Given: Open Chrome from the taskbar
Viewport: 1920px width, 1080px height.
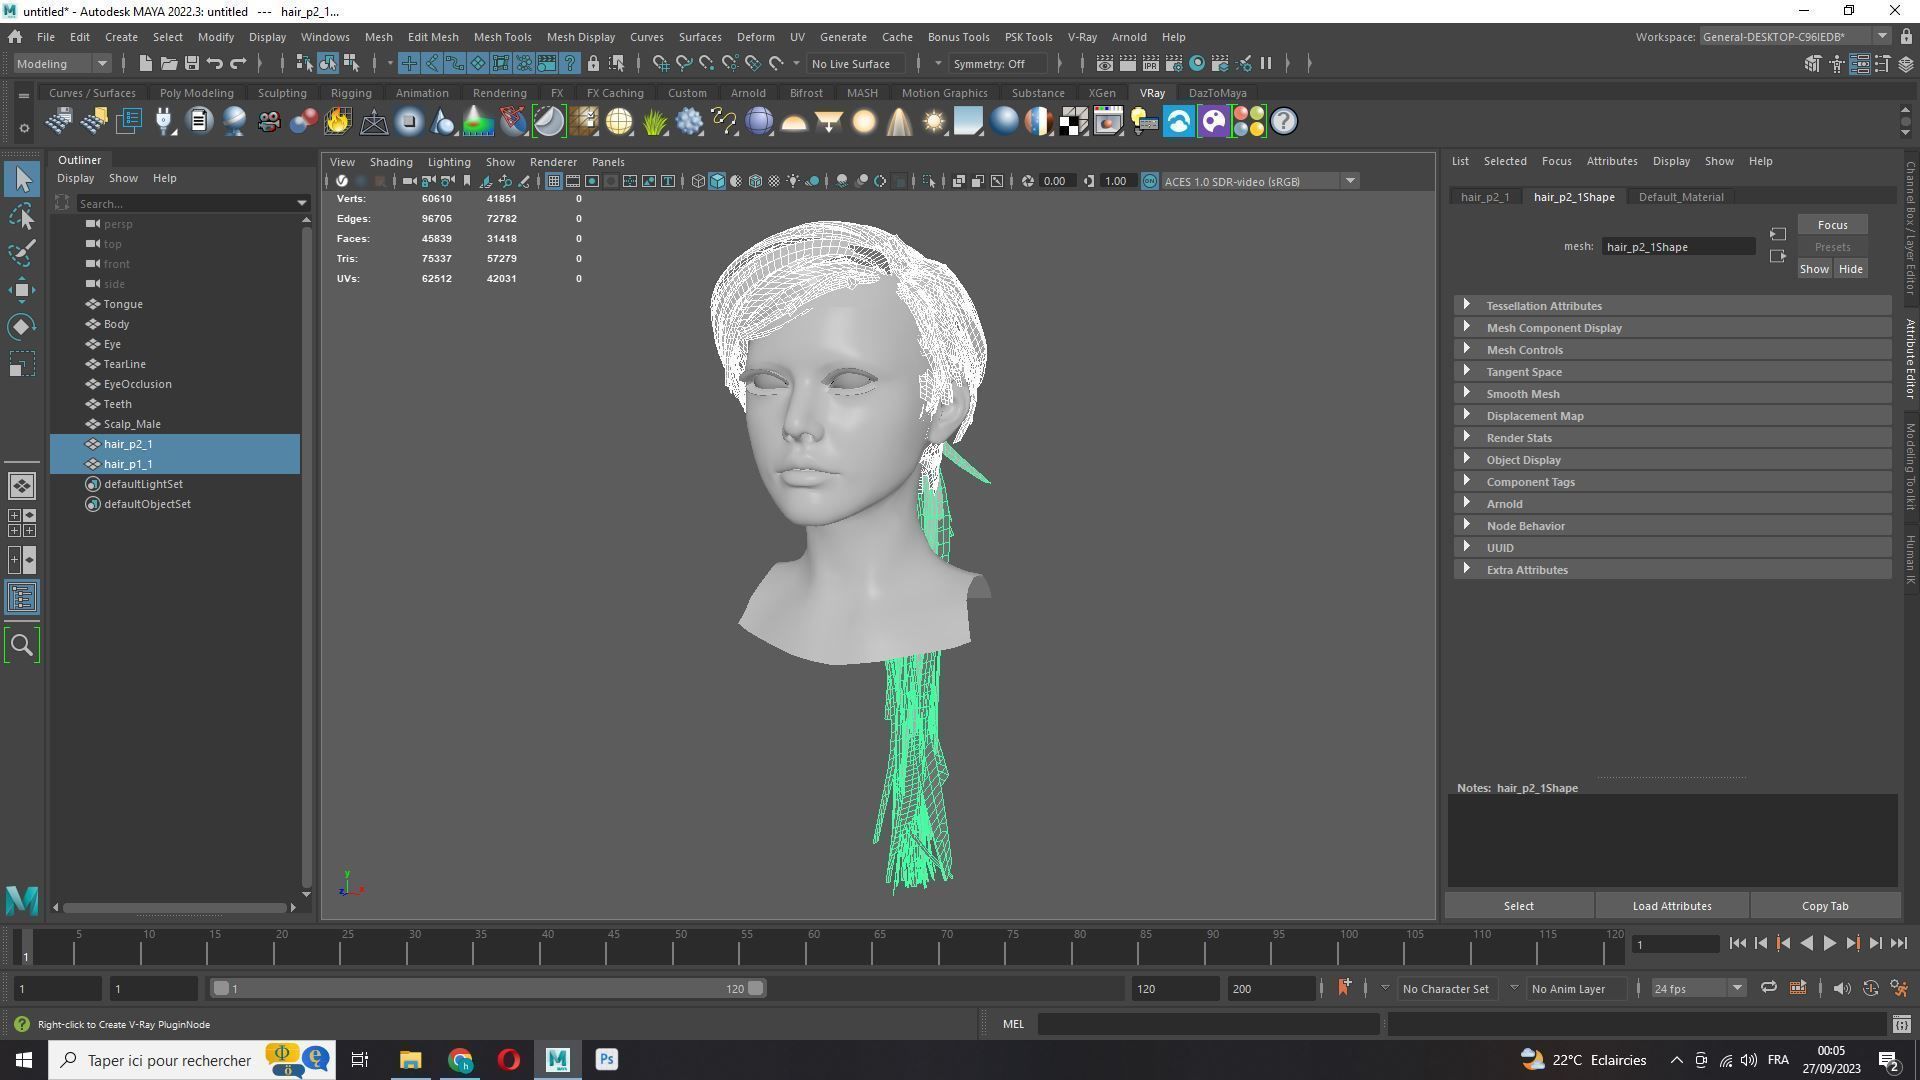Looking at the screenshot, I should click(460, 1060).
